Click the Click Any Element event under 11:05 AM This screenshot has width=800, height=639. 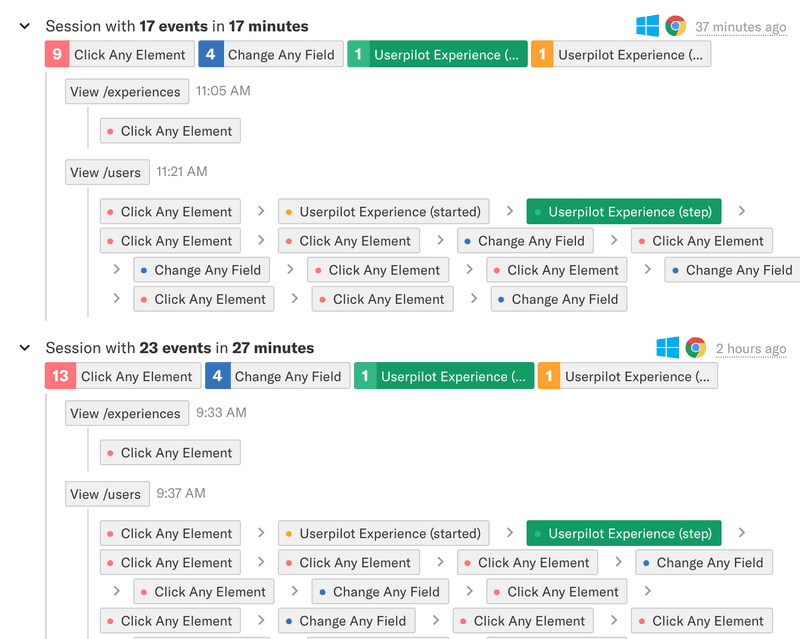tap(170, 131)
